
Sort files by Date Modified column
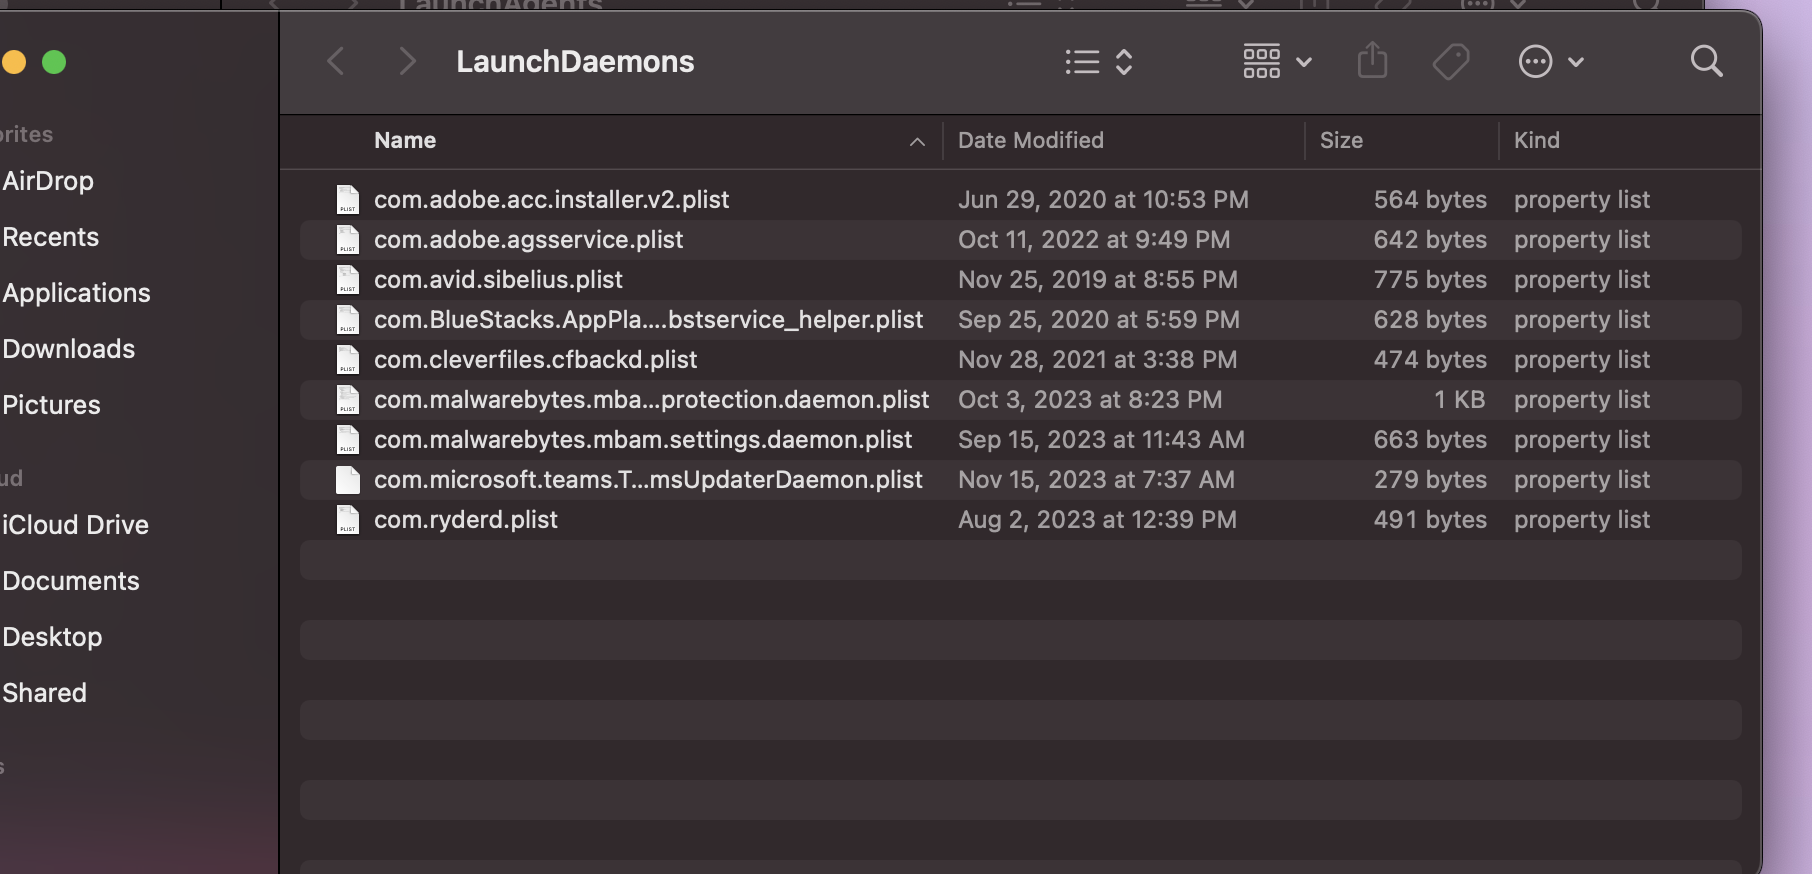pyautogui.click(x=1030, y=141)
